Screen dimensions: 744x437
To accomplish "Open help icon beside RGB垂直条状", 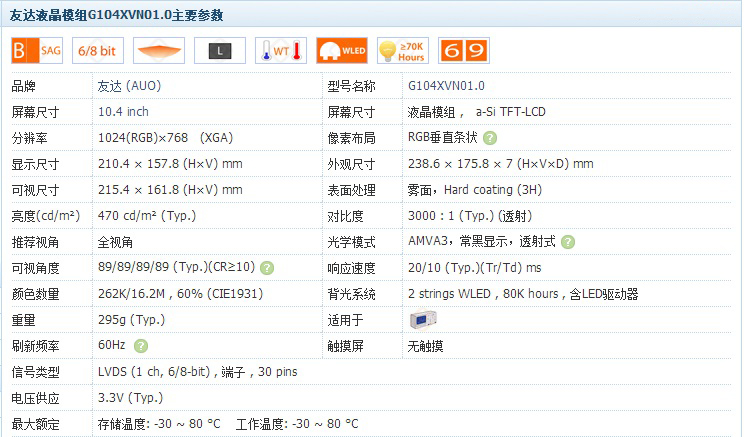I will coord(490,138).
